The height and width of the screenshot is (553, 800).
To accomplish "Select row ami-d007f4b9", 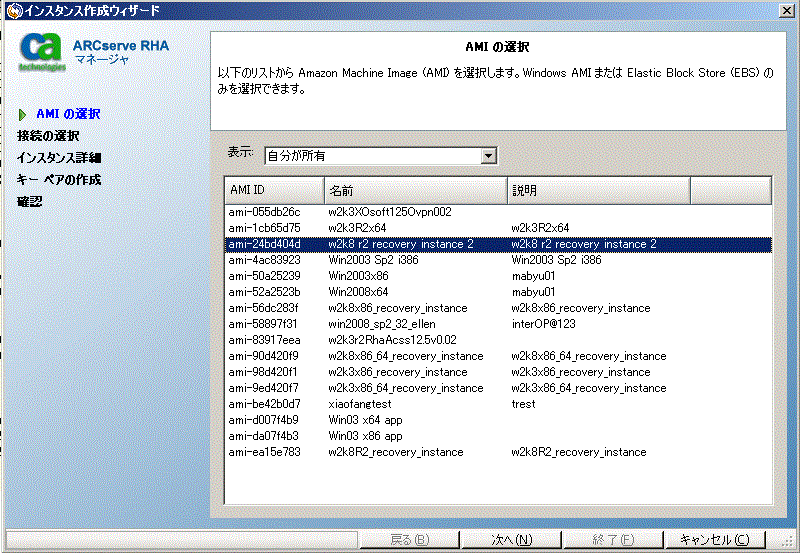I will pos(498,420).
